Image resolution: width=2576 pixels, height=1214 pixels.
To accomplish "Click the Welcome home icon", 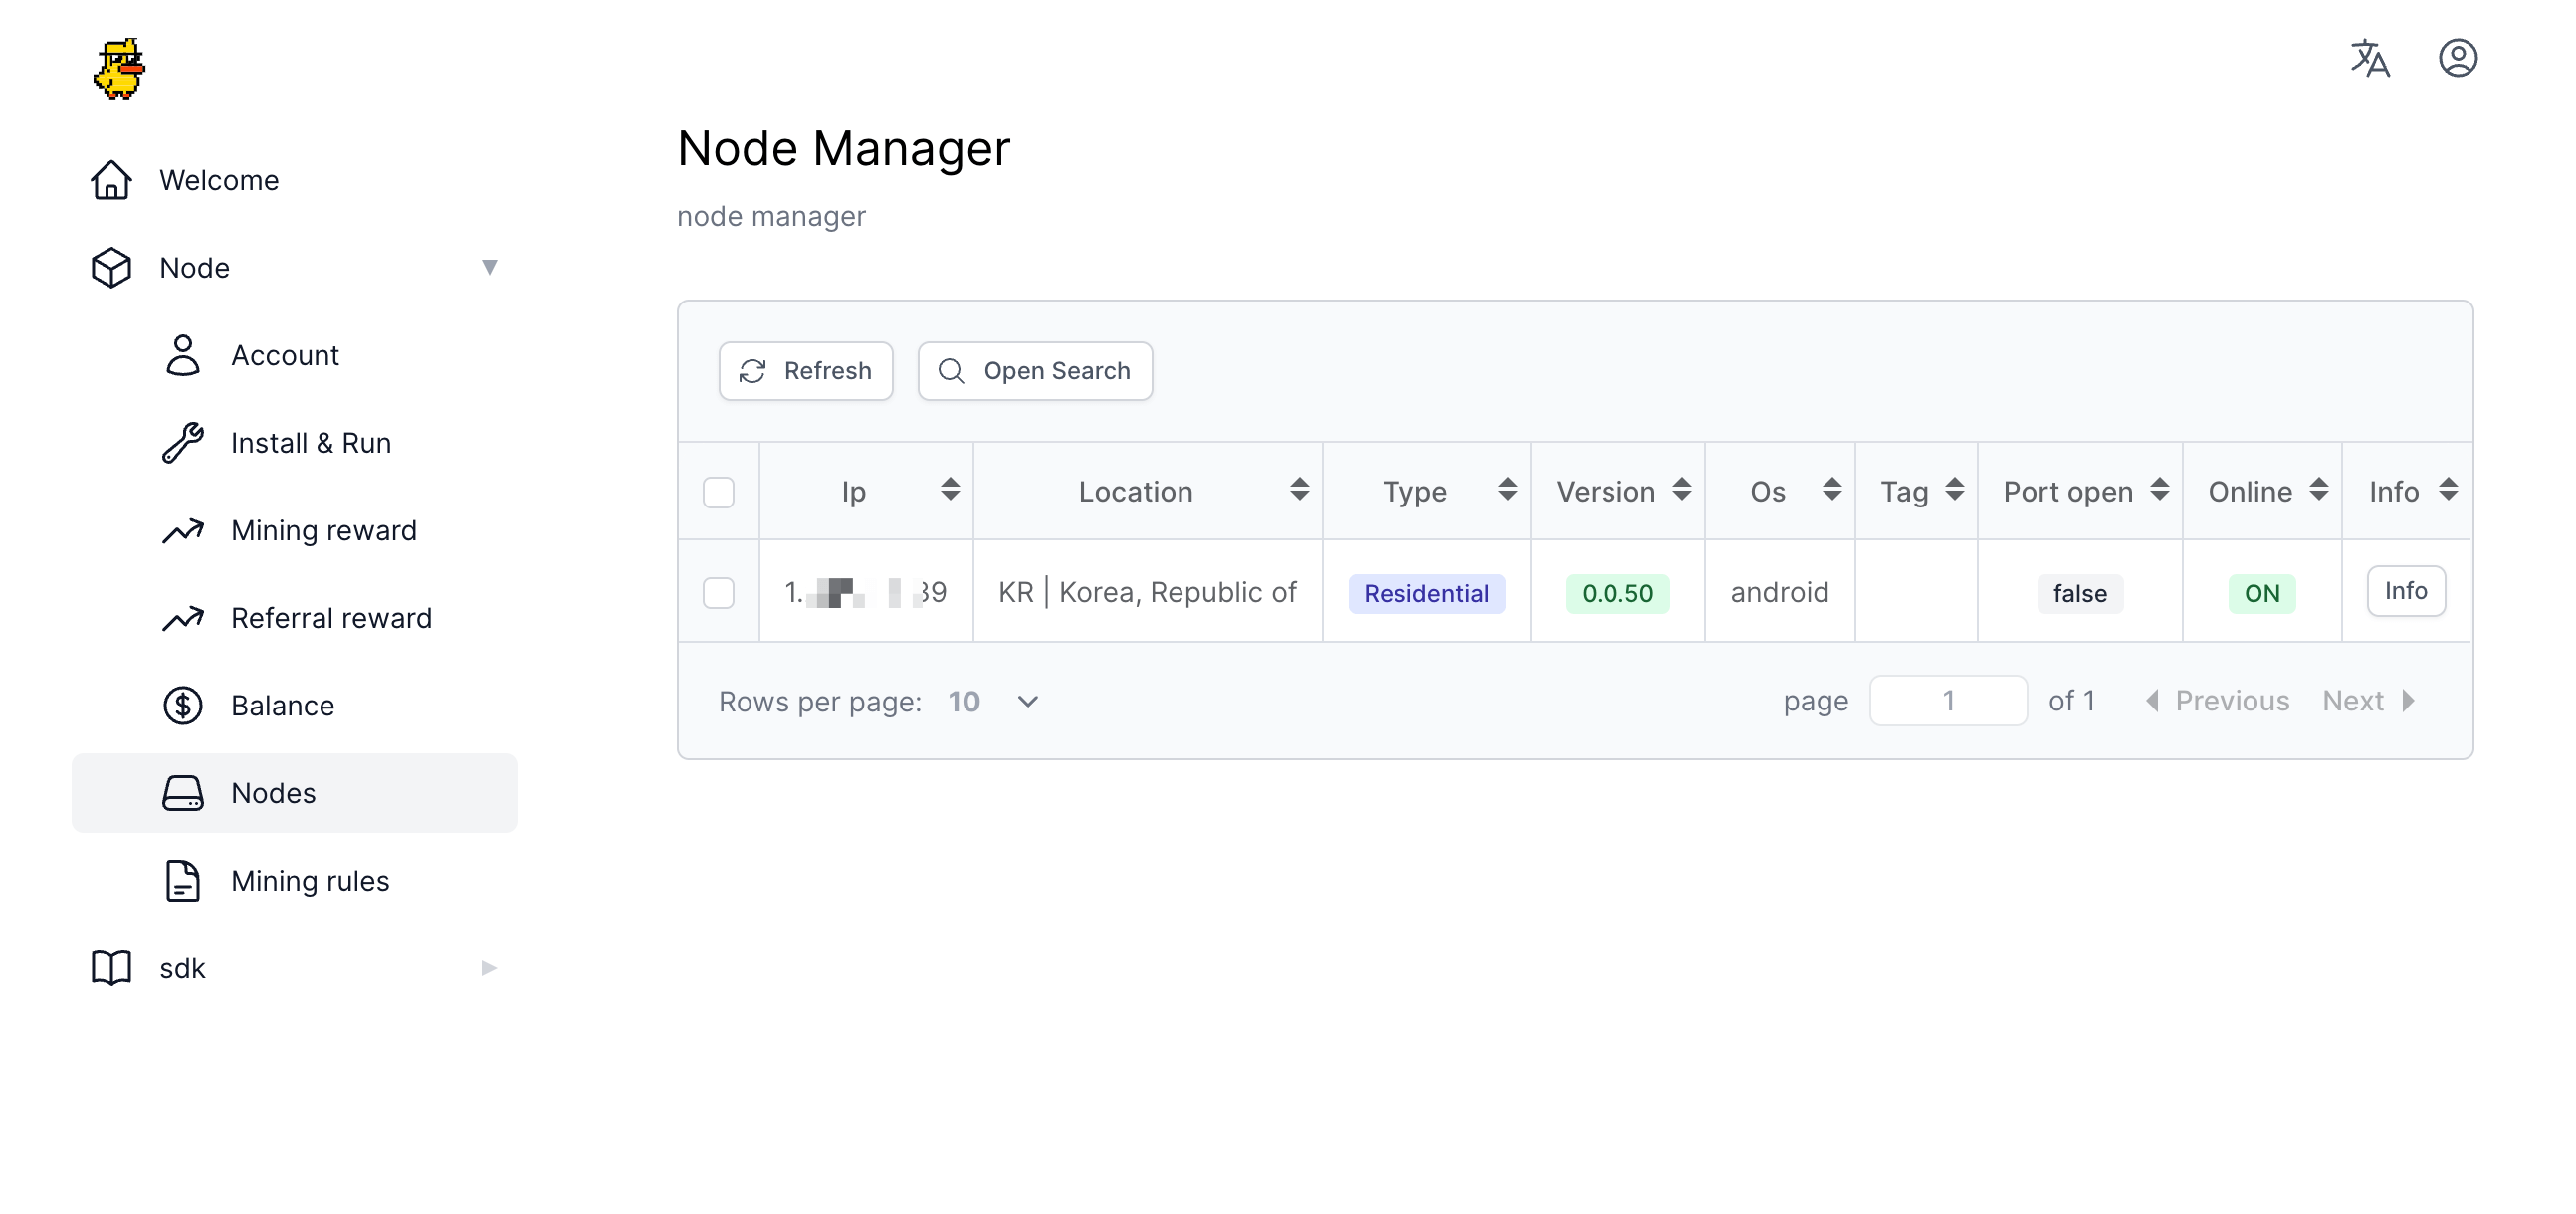I will (x=111, y=180).
